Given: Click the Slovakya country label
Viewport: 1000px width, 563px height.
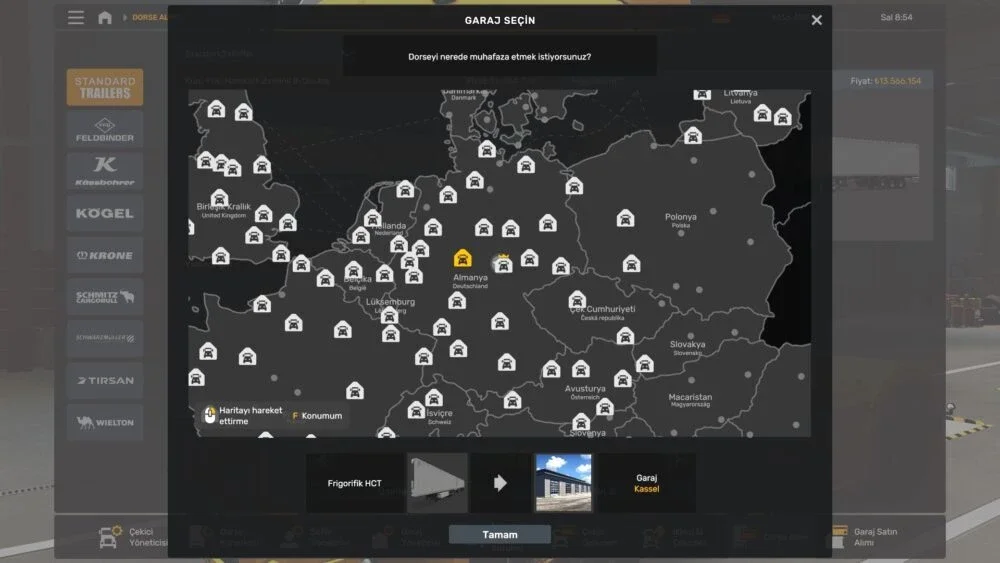Looking at the screenshot, I should (688, 347).
